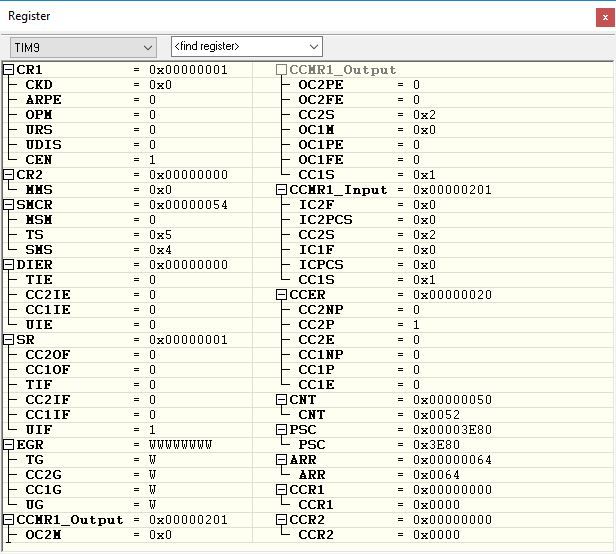Click CCER value 0x00000020
Screen dimensions: 616x554
pyautogui.click(x=452, y=295)
